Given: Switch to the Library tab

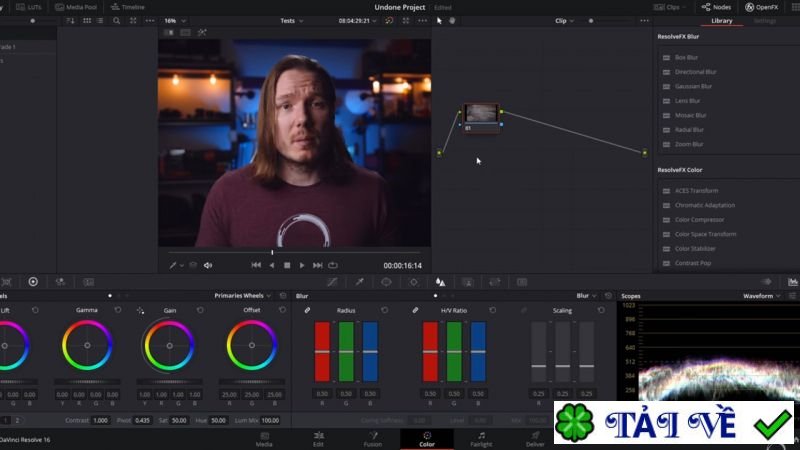Looking at the screenshot, I should pyautogui.click(x=721, y=20).
